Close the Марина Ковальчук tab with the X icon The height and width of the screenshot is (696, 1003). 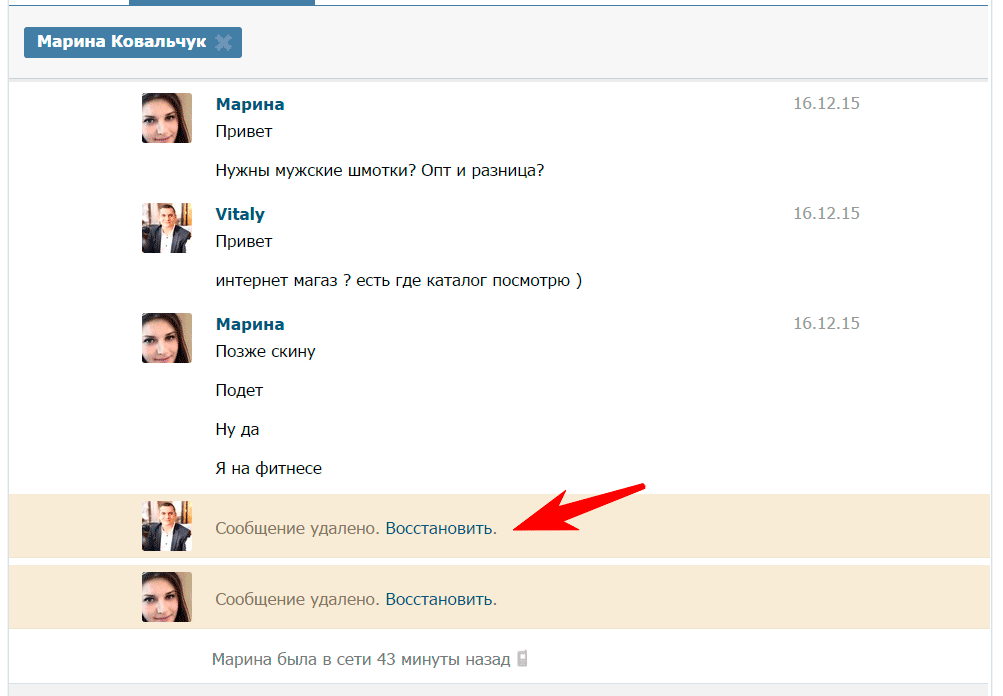point(223,42)
